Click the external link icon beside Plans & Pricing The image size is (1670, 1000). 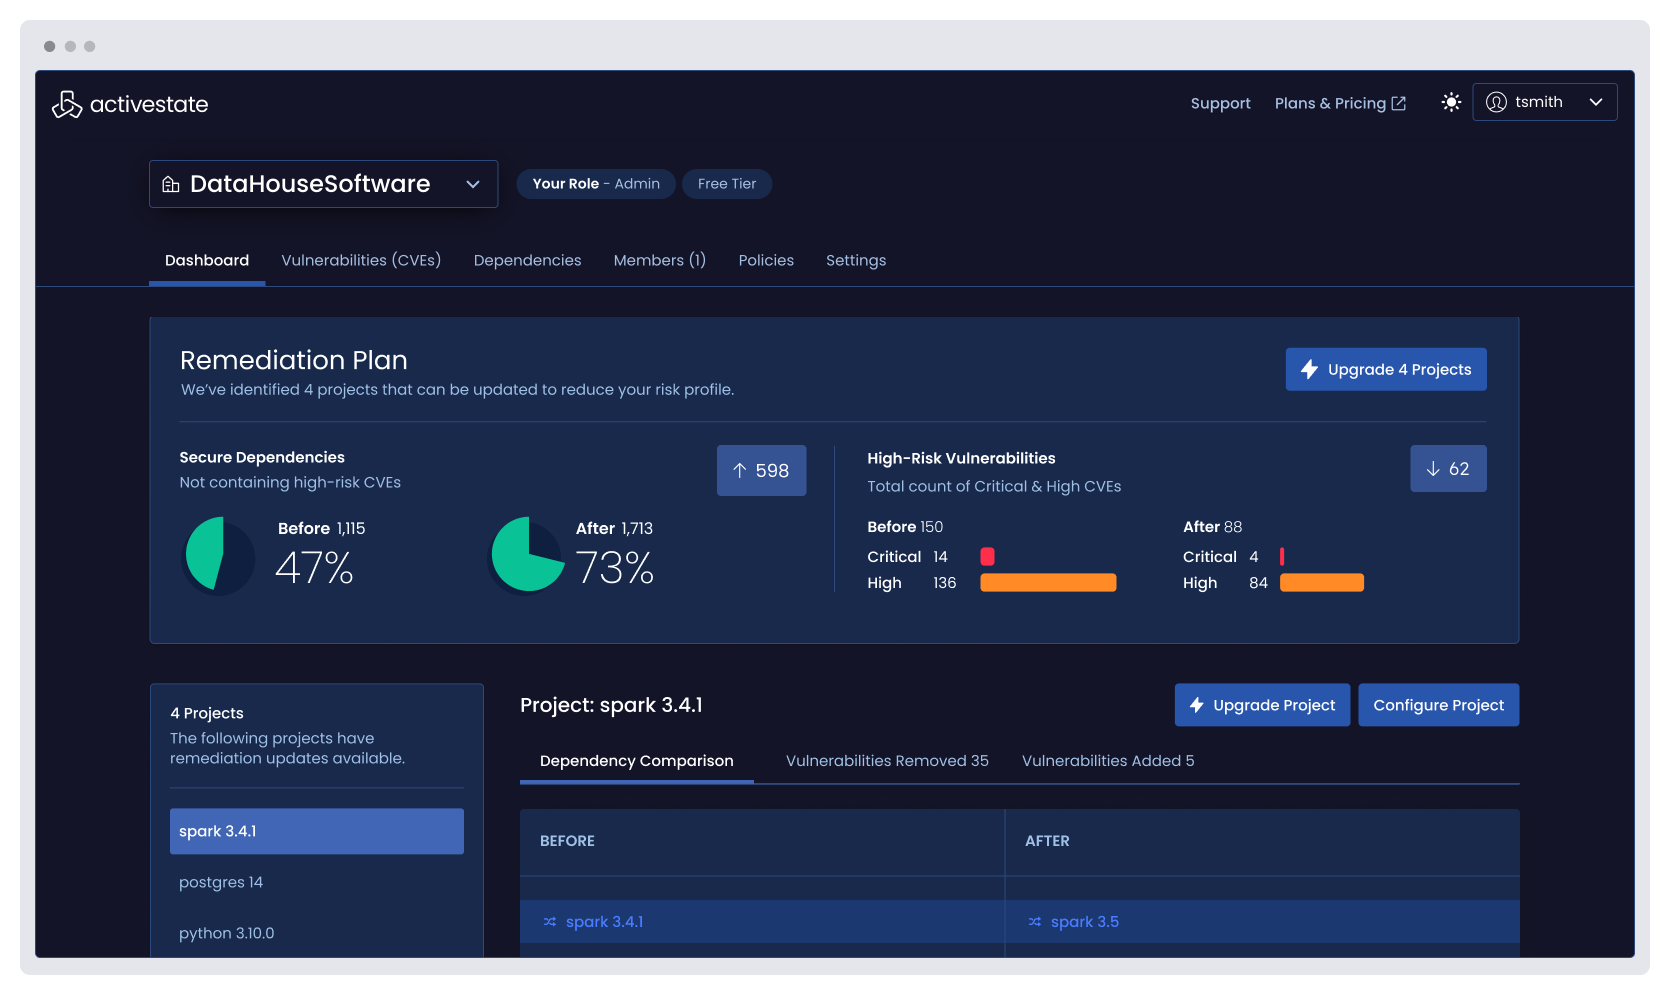[x=1399, y=102]
